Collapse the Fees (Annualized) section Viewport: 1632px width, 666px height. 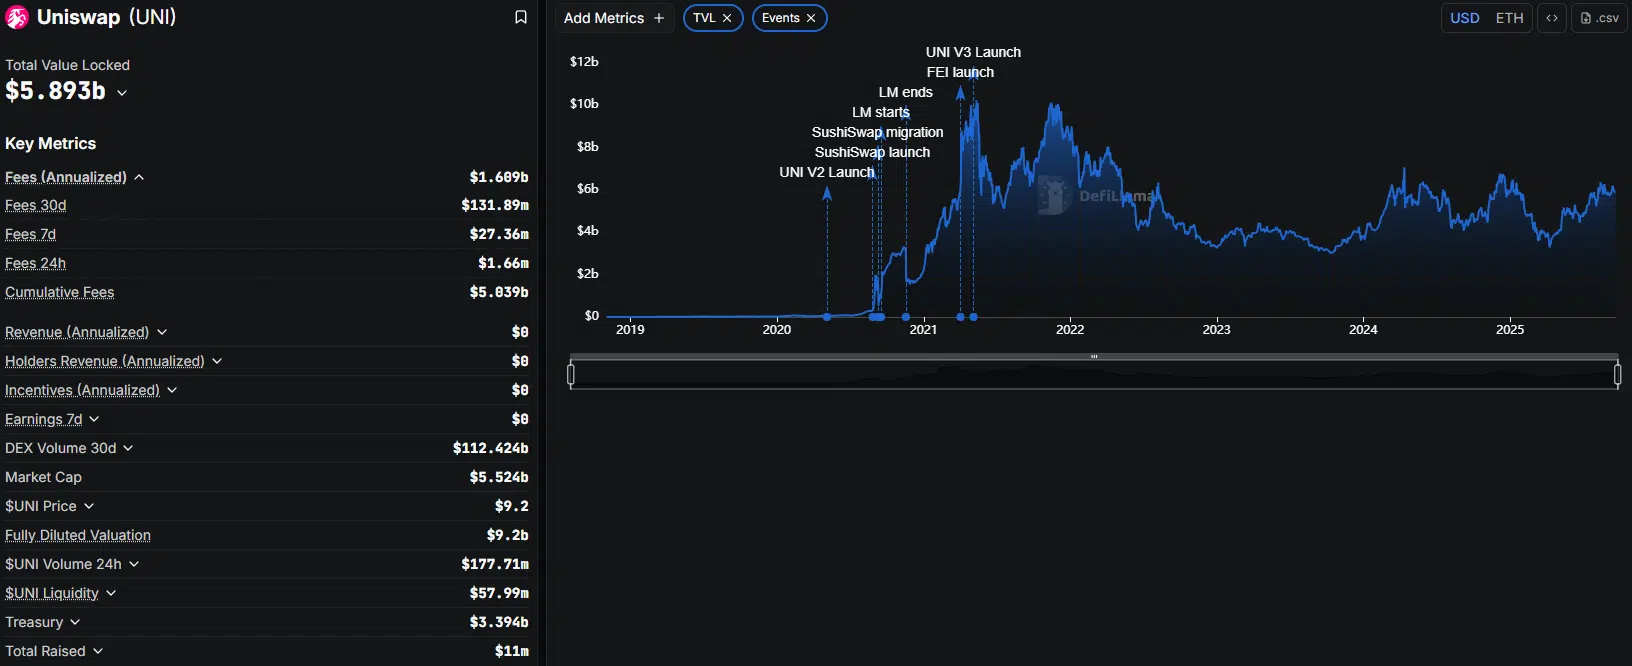(x=139, y=177)
